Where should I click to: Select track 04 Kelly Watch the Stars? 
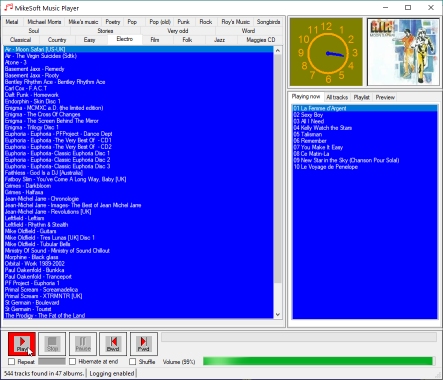click(365, 128)
